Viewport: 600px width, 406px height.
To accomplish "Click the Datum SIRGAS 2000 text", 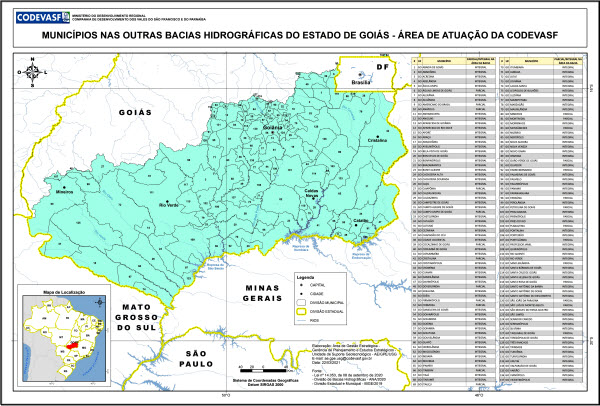I will click(266, 384).
